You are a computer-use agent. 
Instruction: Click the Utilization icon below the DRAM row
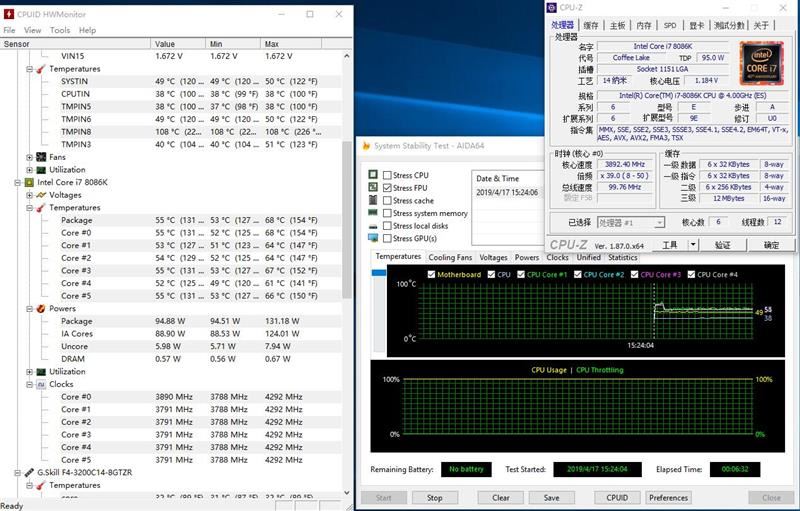(41, 372)
